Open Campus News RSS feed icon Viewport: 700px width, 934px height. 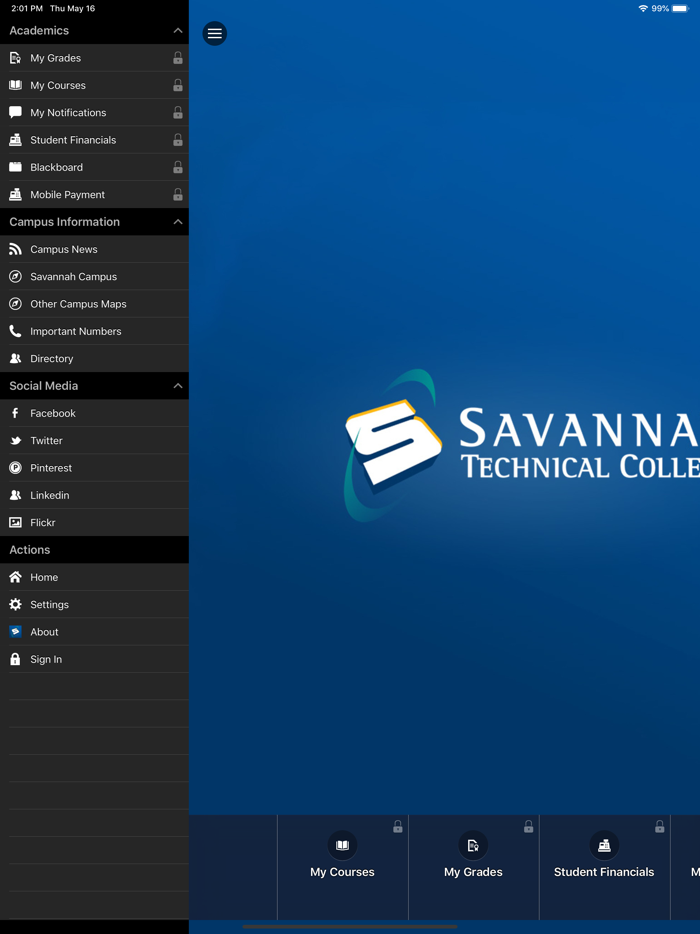[15, 249]
